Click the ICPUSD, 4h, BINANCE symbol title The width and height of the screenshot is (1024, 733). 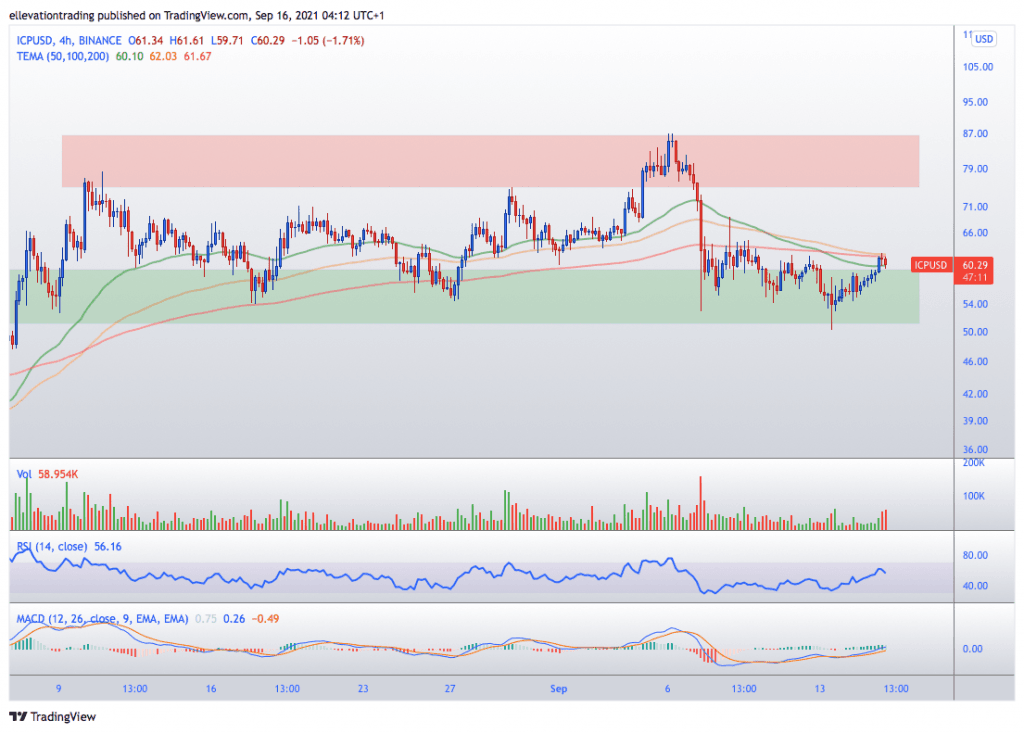69,40
